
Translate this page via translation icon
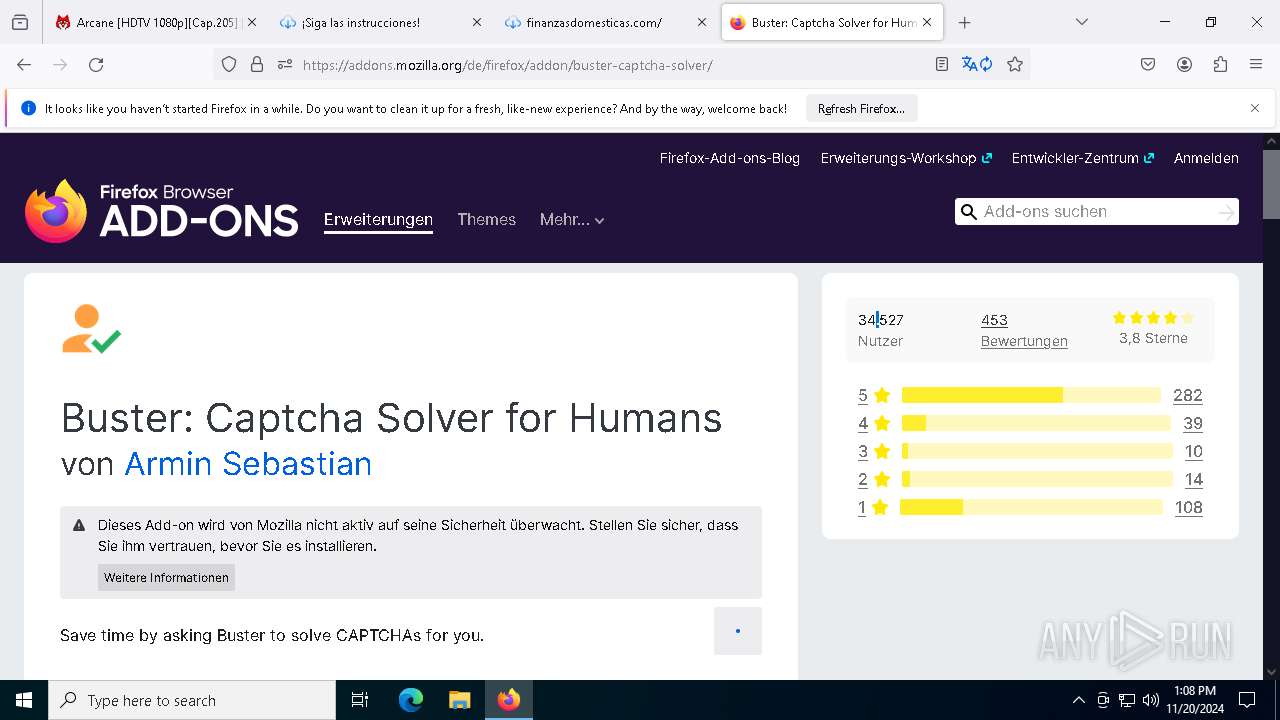coord(977,64)
